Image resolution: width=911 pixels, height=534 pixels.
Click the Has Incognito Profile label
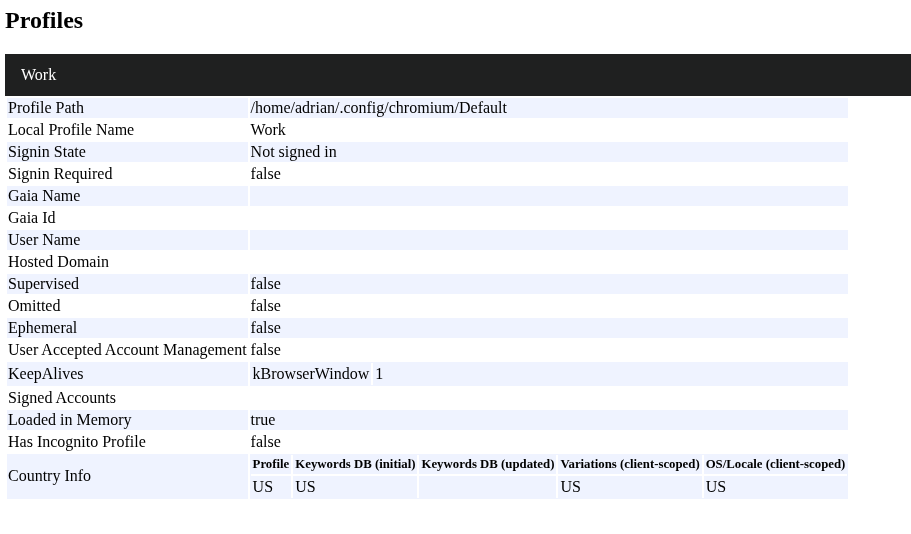[x=77, y=442]
